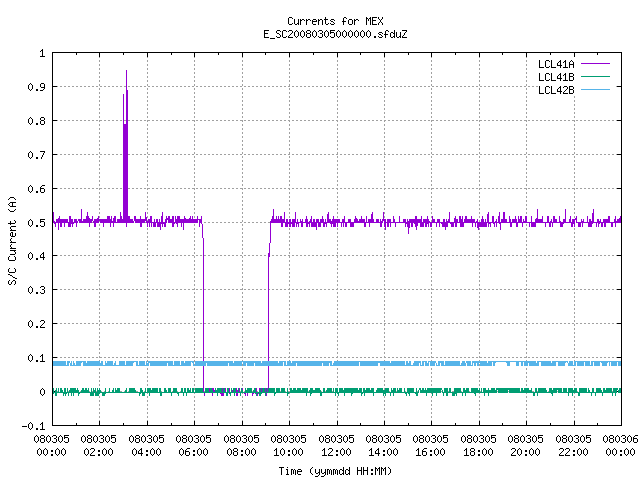Click the y-axis tick value 0.7
This screenshot has height=480, width=640.
pos(36,155)
